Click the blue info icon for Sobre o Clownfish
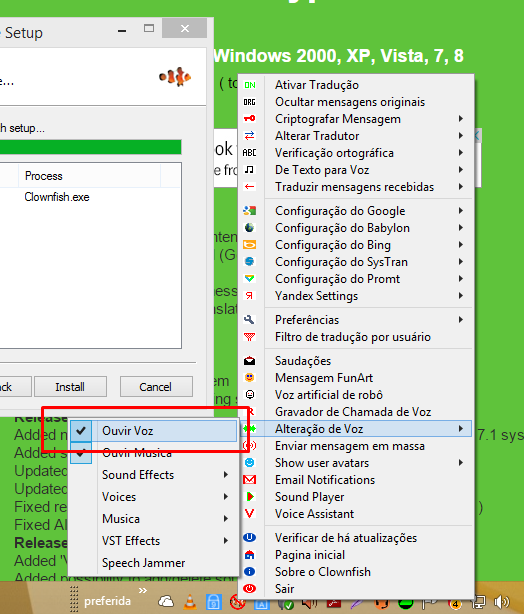Screen dimensions: 524x614 pyautogui.click(x=250, y=572)
